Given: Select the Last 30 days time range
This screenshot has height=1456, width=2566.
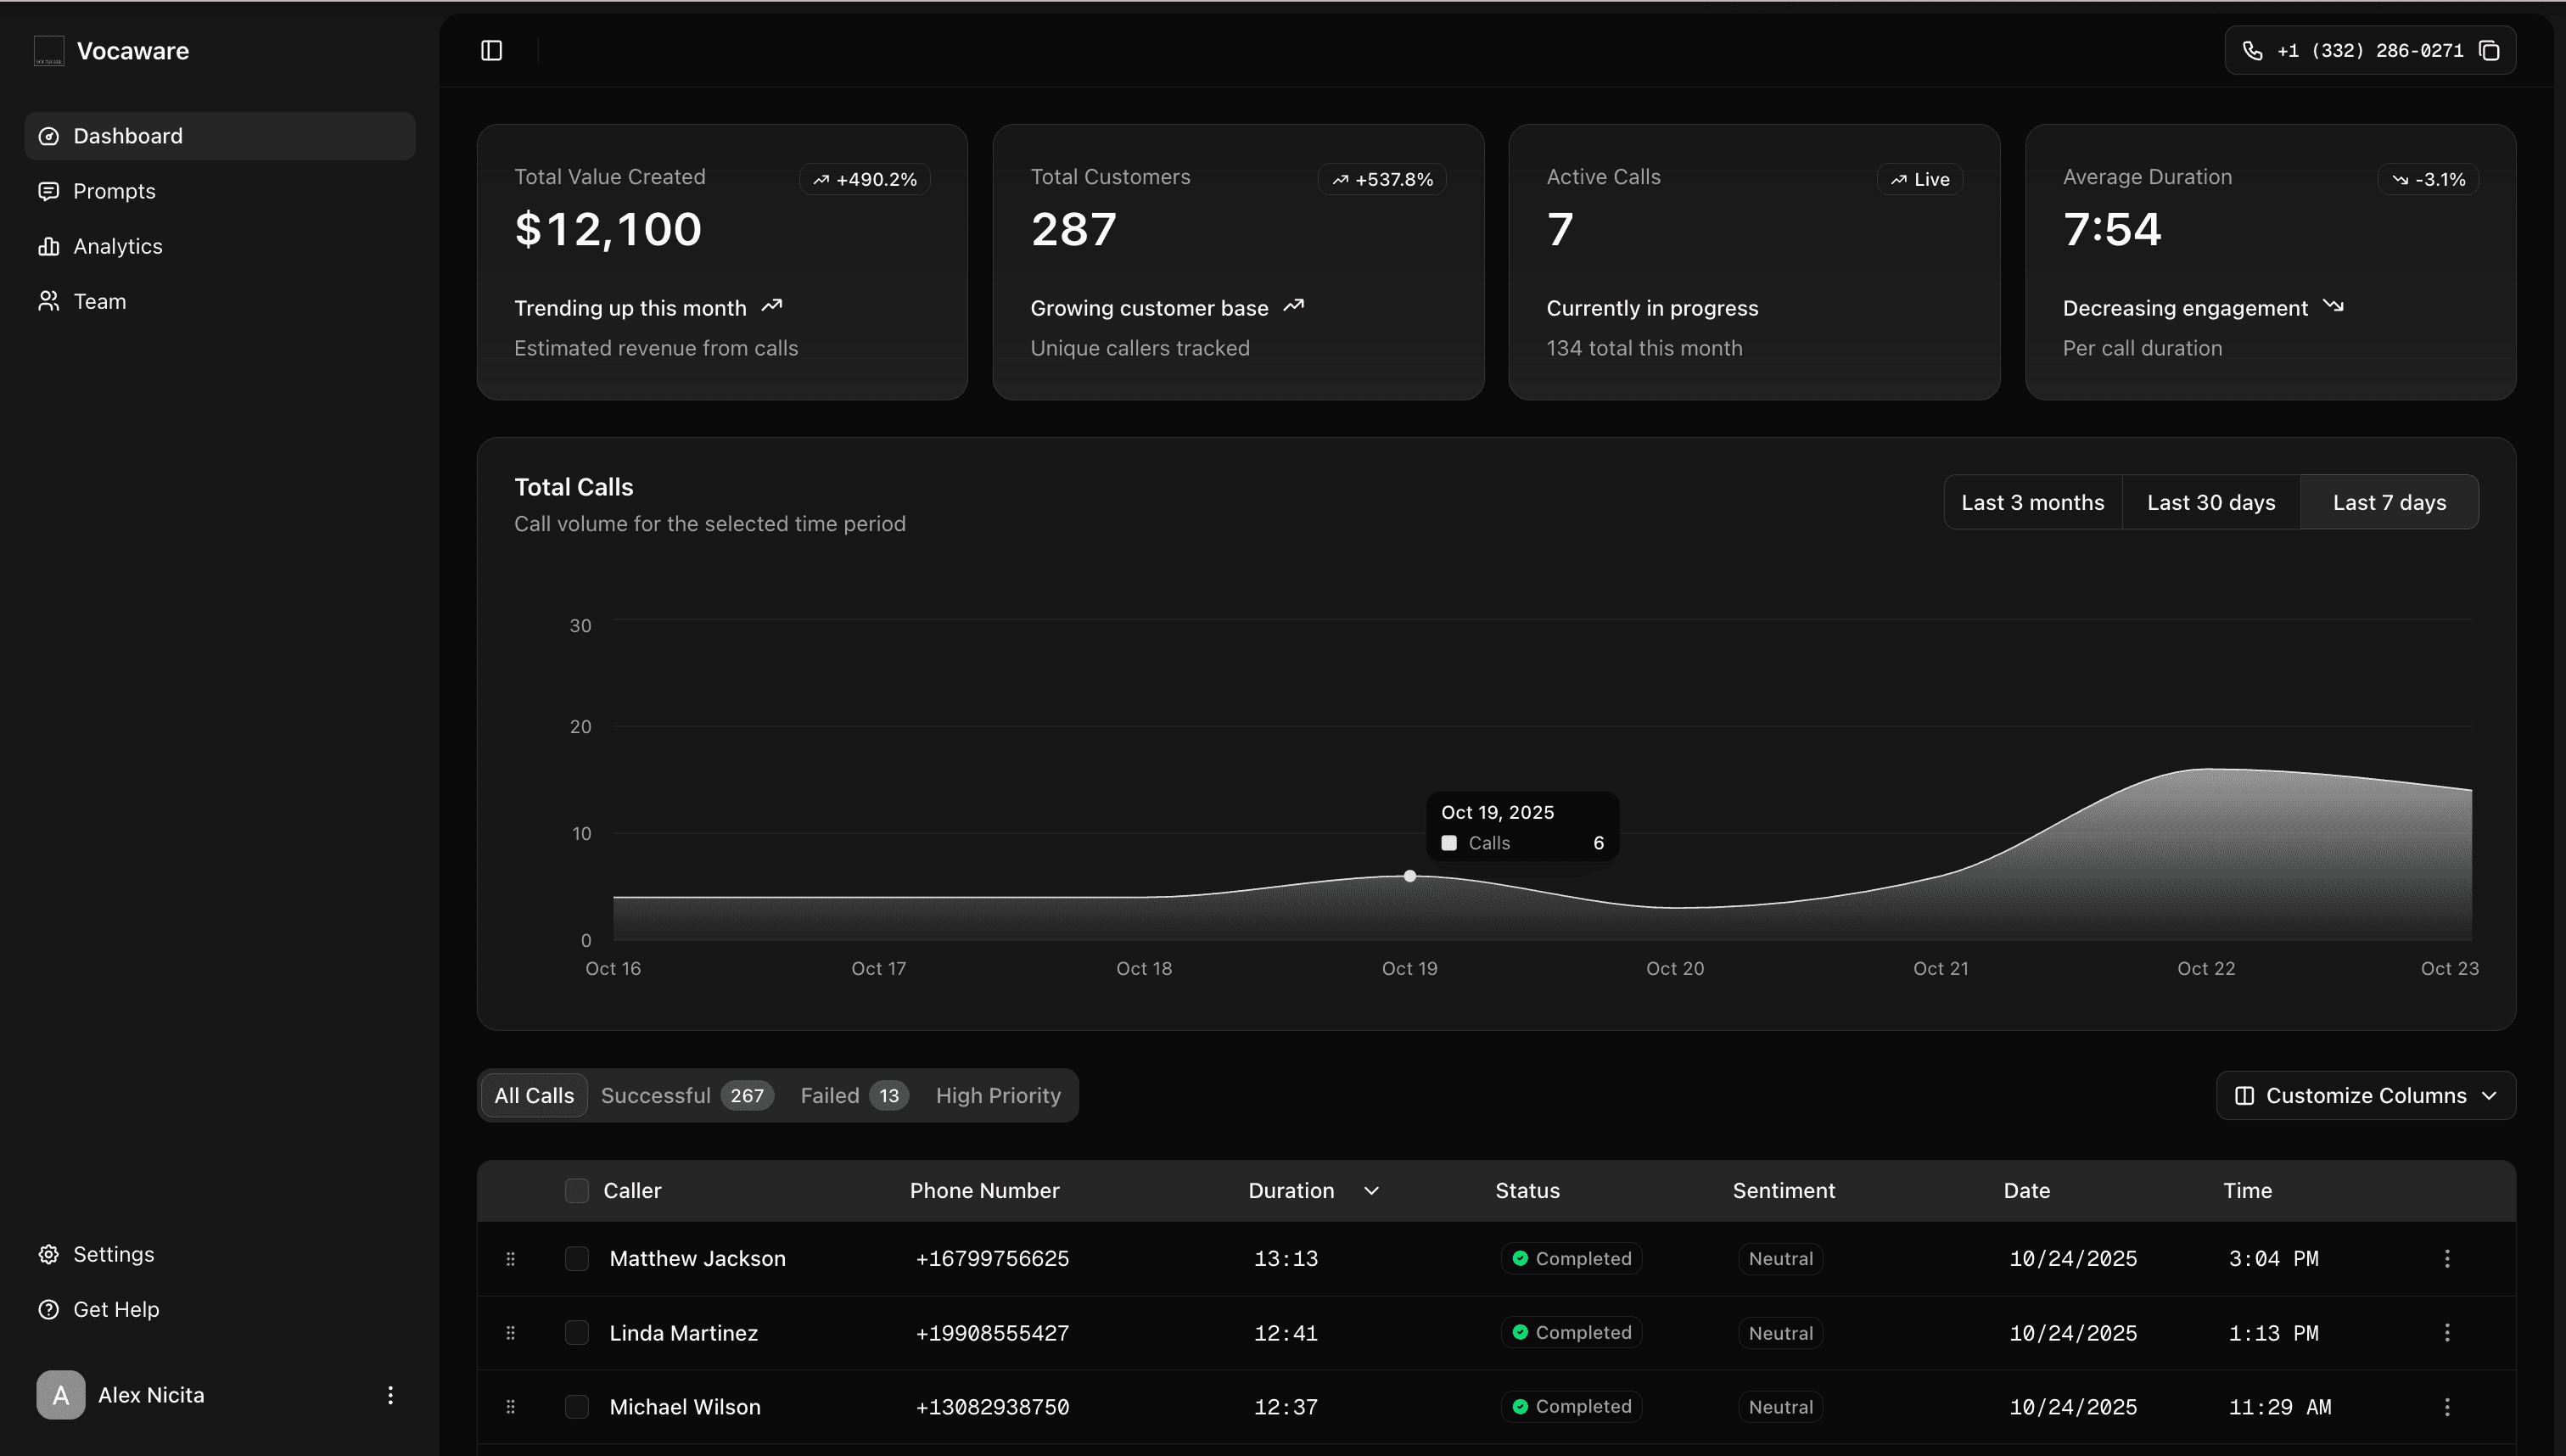Looking at the screenshot, I should pyautogui.click(x=2211, y=502).
